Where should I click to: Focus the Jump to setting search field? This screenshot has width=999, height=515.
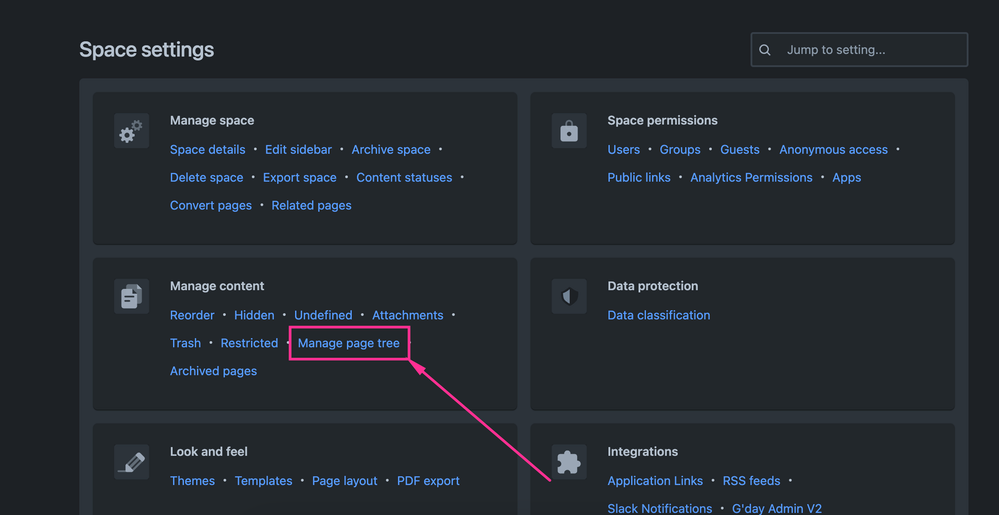[x=859, y=50]
